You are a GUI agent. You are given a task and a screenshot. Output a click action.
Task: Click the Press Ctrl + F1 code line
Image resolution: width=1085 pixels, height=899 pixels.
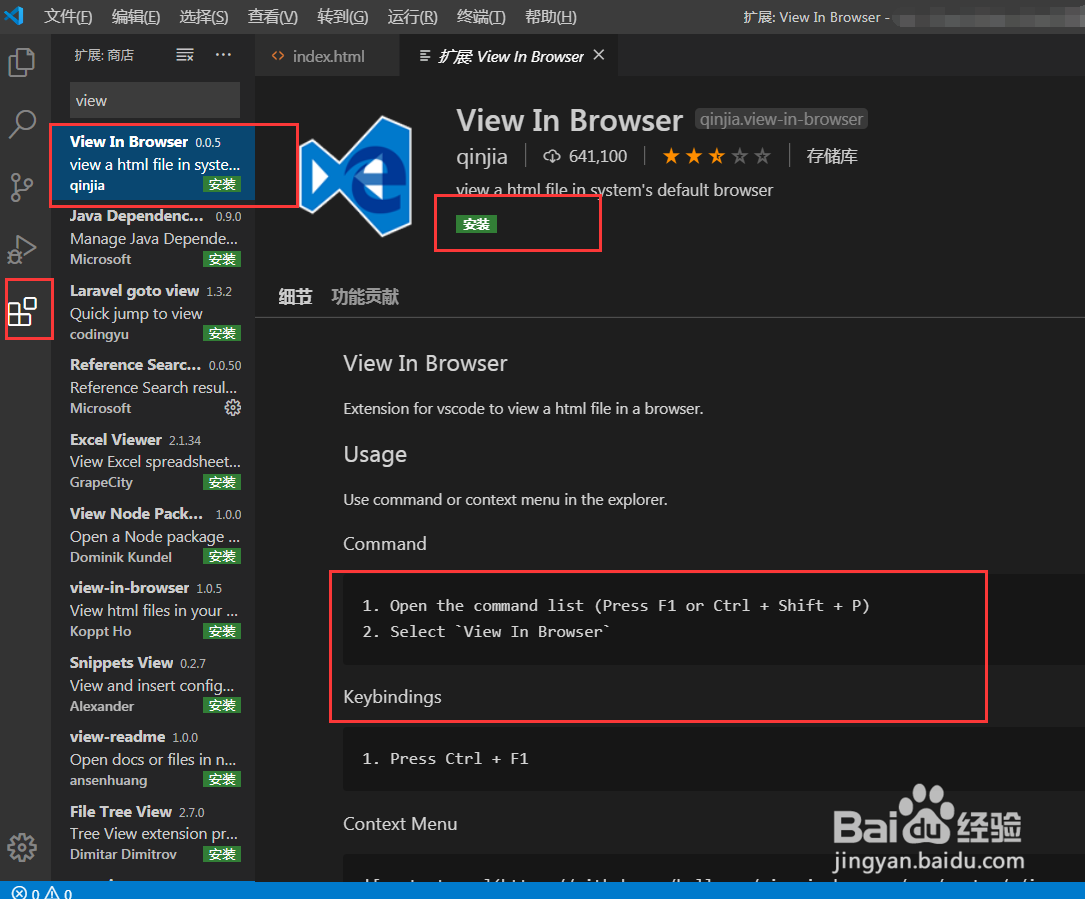tap(445, 759)
